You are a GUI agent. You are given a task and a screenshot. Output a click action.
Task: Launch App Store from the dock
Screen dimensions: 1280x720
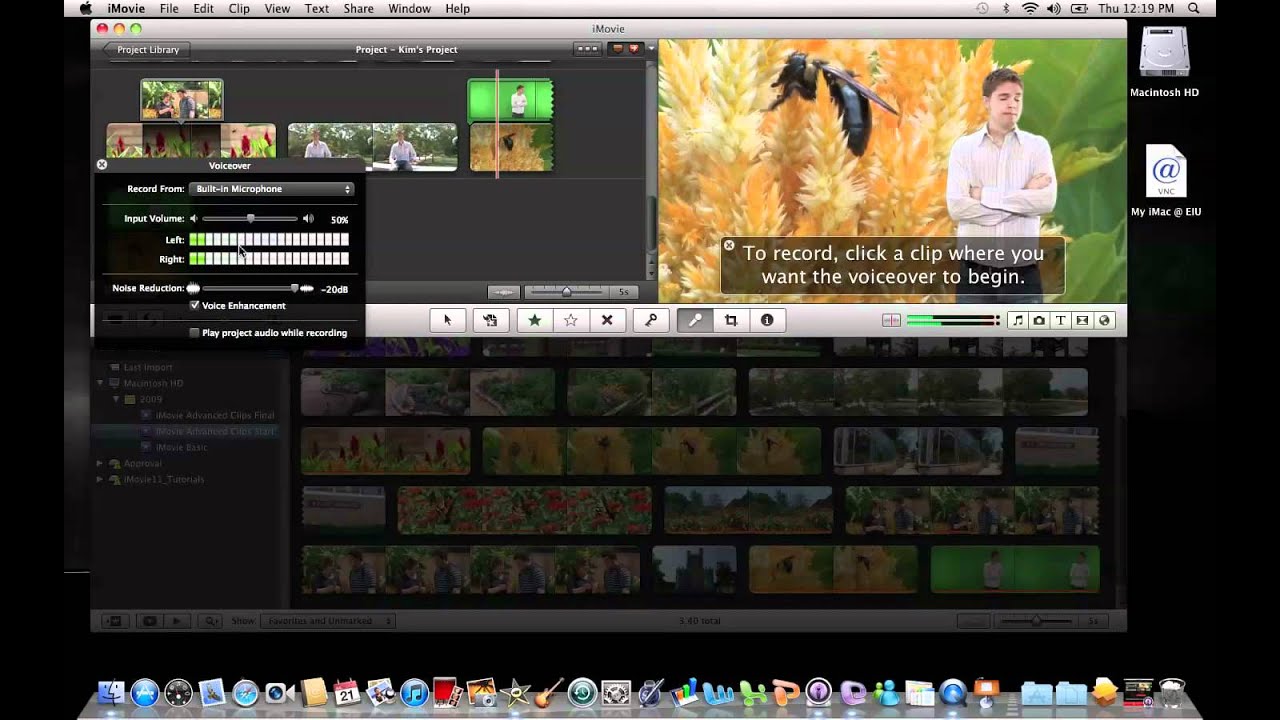coord(145,692)
